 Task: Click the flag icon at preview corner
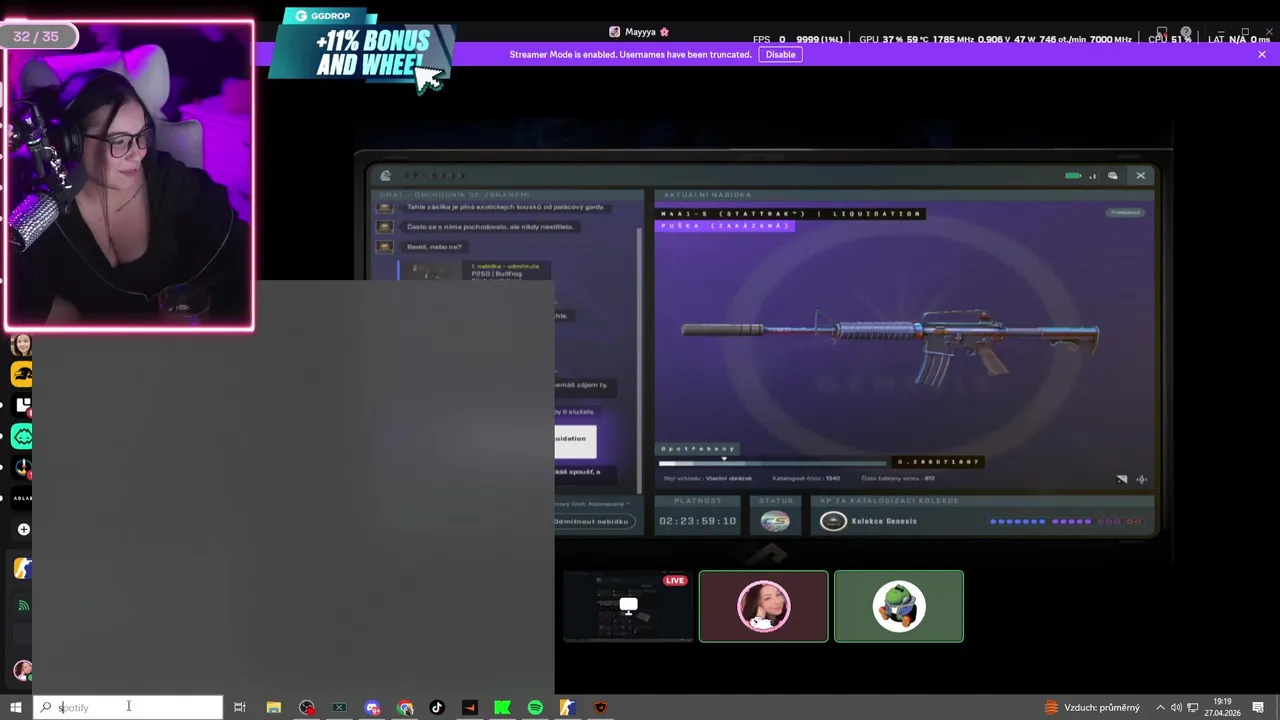point(1121,479)
